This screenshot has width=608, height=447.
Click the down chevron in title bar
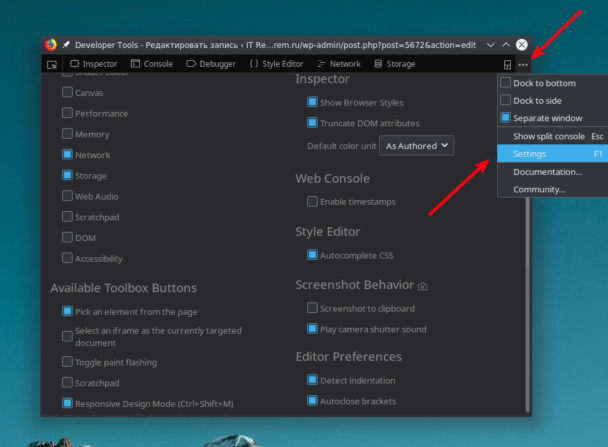[x=491, y=45]
